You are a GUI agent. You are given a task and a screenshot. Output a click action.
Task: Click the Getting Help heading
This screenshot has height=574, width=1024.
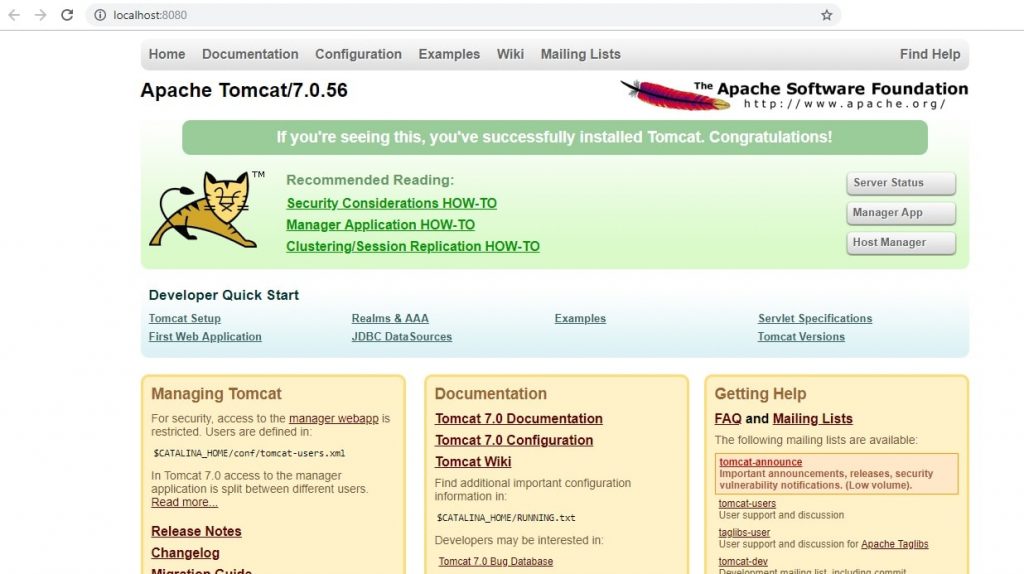760,394
